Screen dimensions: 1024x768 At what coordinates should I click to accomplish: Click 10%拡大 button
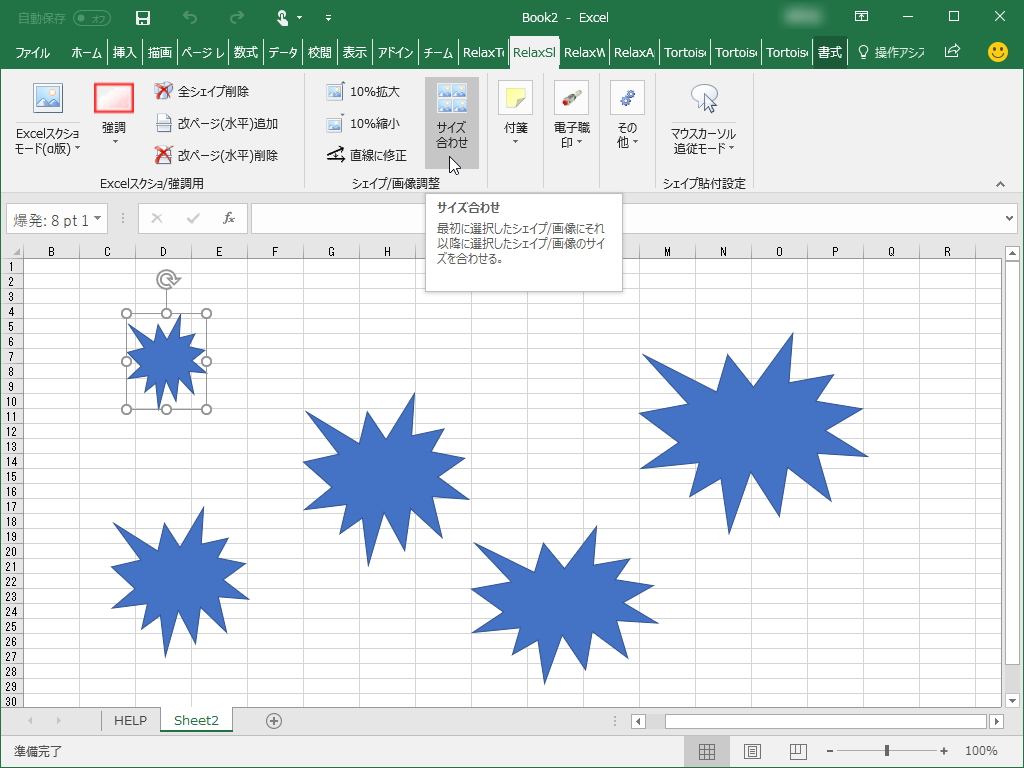(363, 91)
